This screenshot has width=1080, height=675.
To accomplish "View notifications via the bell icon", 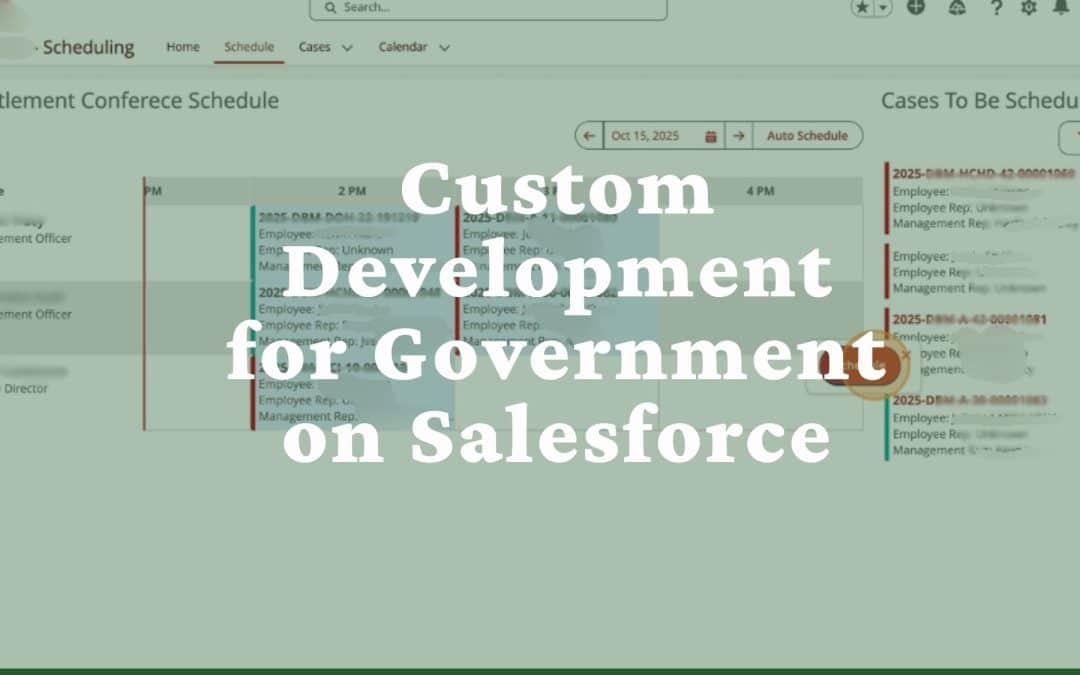I will [1062, 9].
